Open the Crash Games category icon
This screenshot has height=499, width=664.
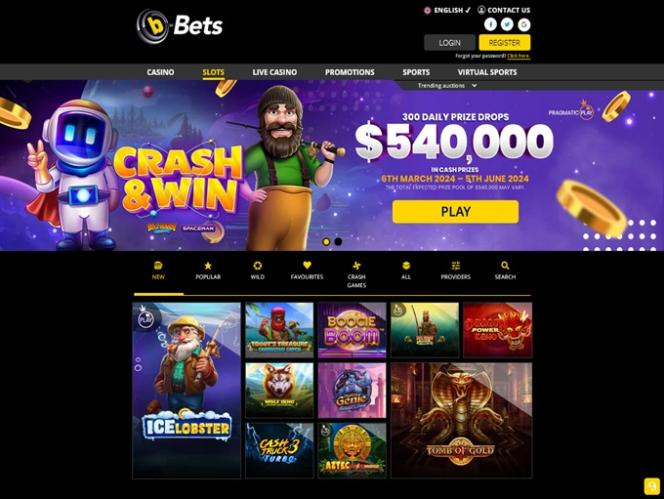click(x=357, y=266)
